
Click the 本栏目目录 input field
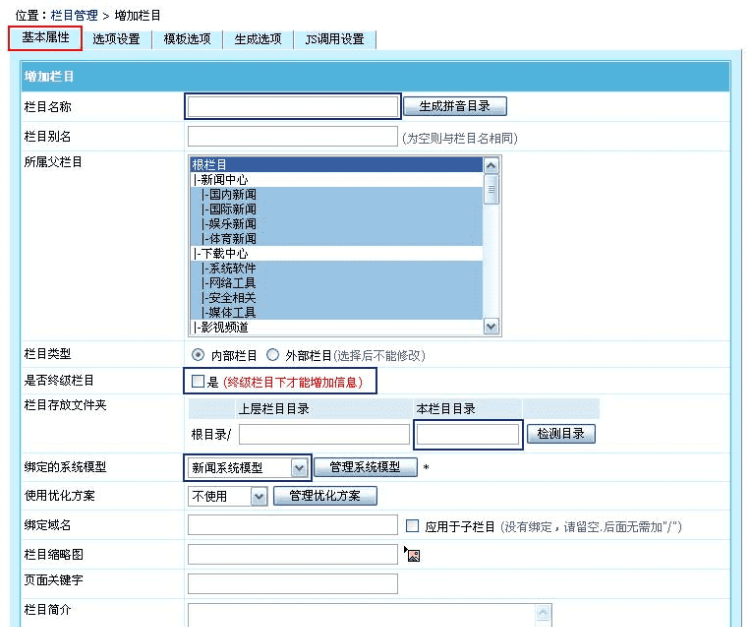[468, 434]
